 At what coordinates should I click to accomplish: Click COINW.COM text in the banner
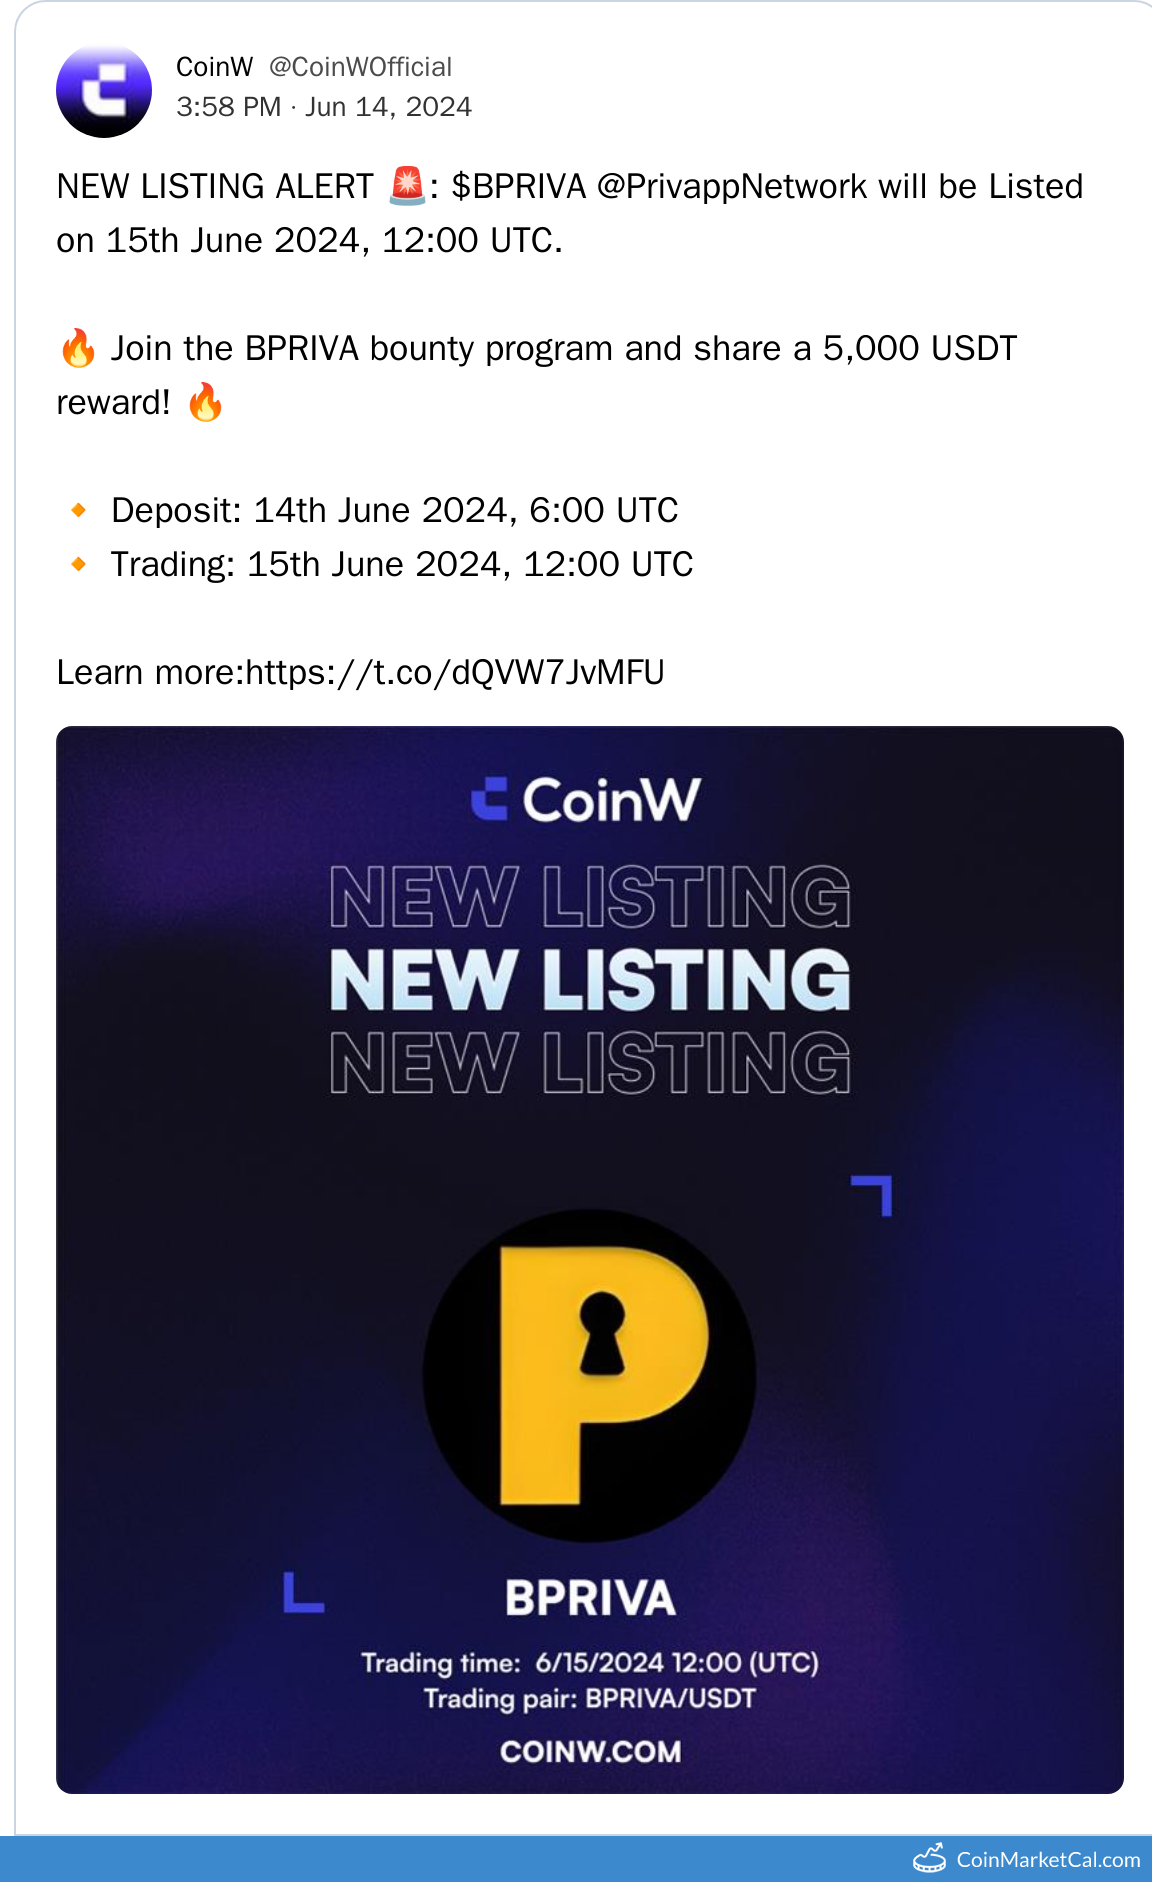point(590,1752)
